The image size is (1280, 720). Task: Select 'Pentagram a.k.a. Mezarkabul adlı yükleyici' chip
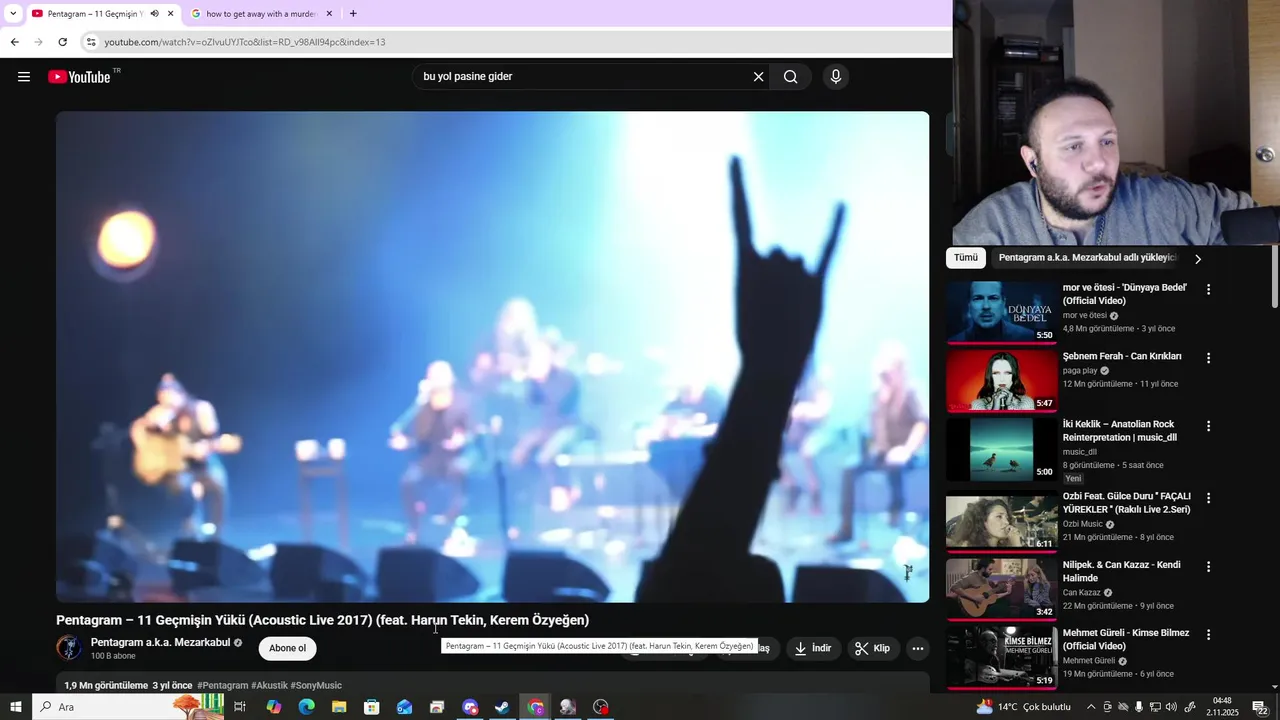(1088, 258)
